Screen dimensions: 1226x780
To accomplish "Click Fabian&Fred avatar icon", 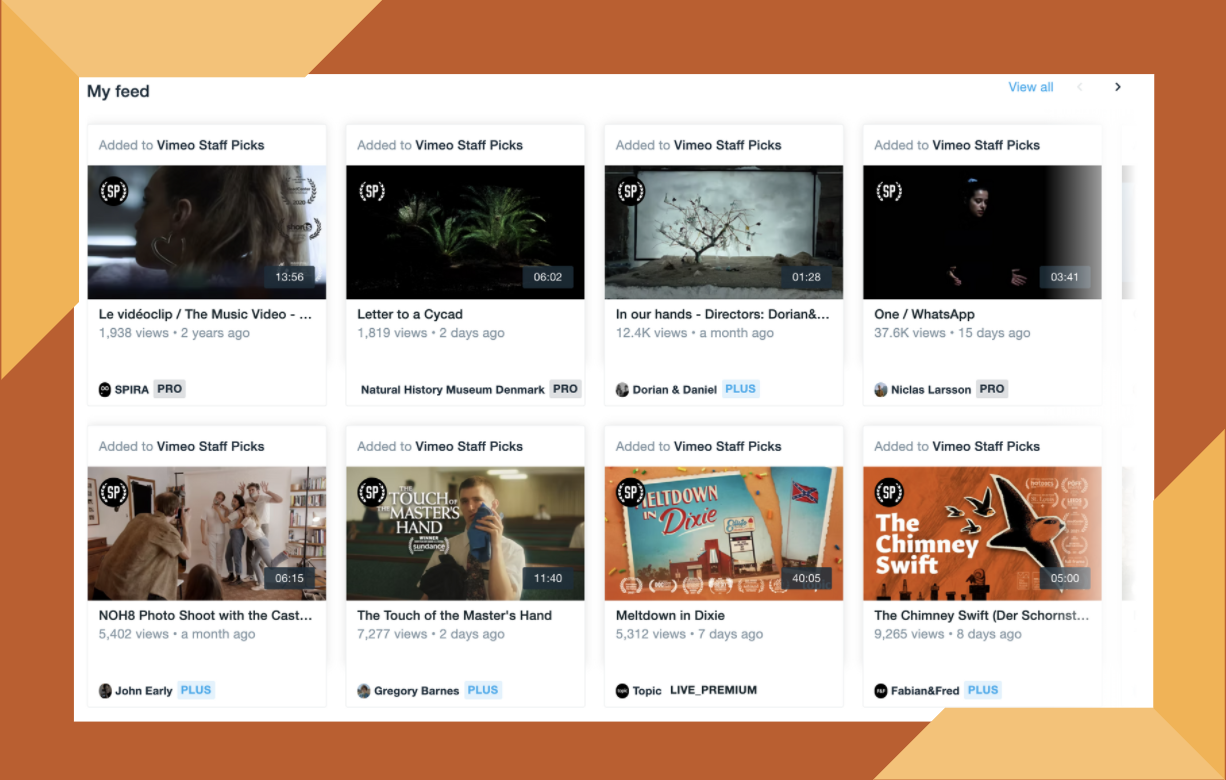I will click(x=881, y=690).
